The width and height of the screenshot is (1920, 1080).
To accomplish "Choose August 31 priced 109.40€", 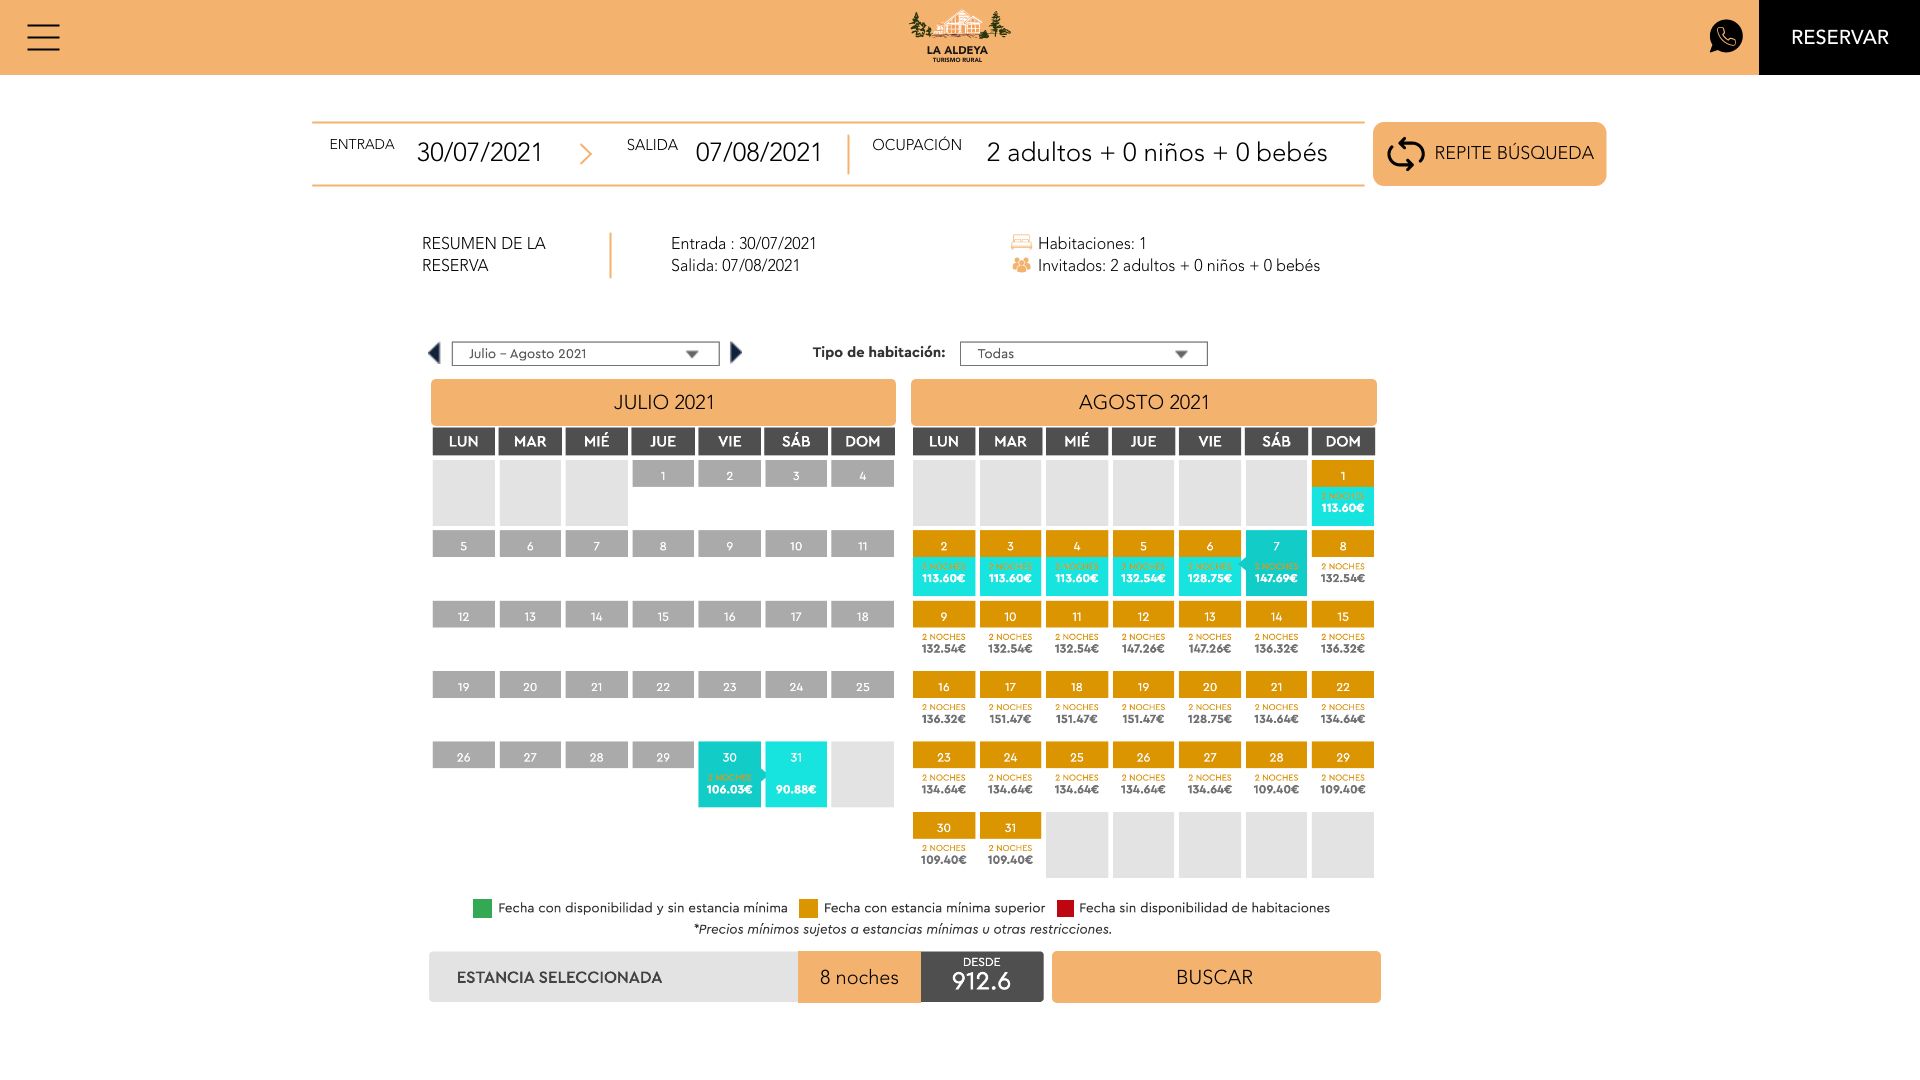I will tap(1010, 843).
